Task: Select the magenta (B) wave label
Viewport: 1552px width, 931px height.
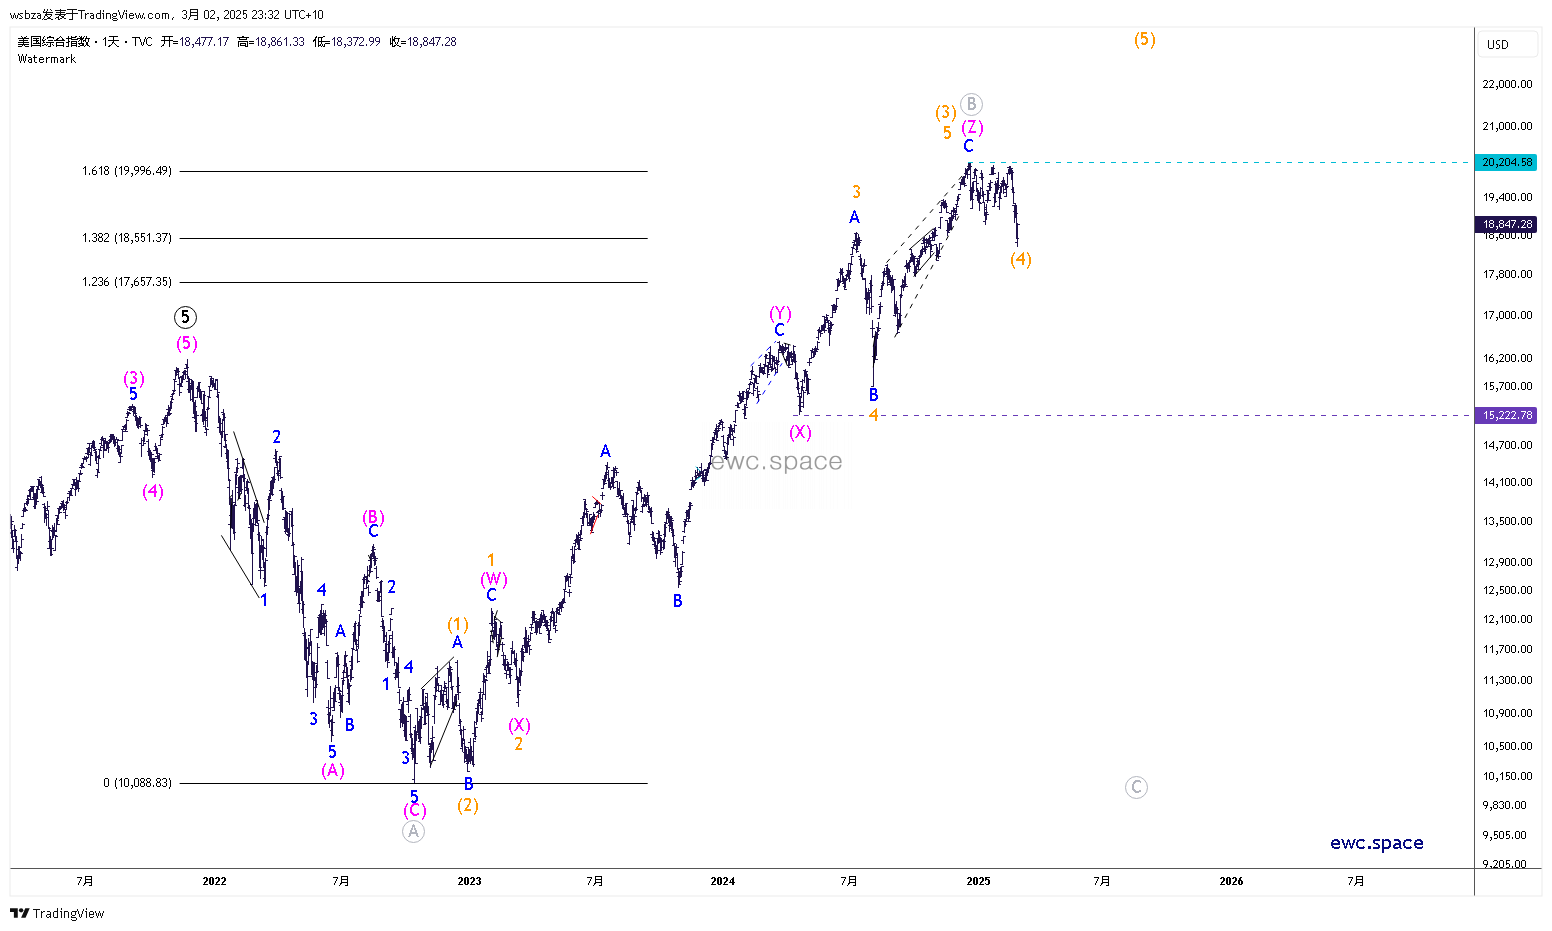Action: click(373, 517)
